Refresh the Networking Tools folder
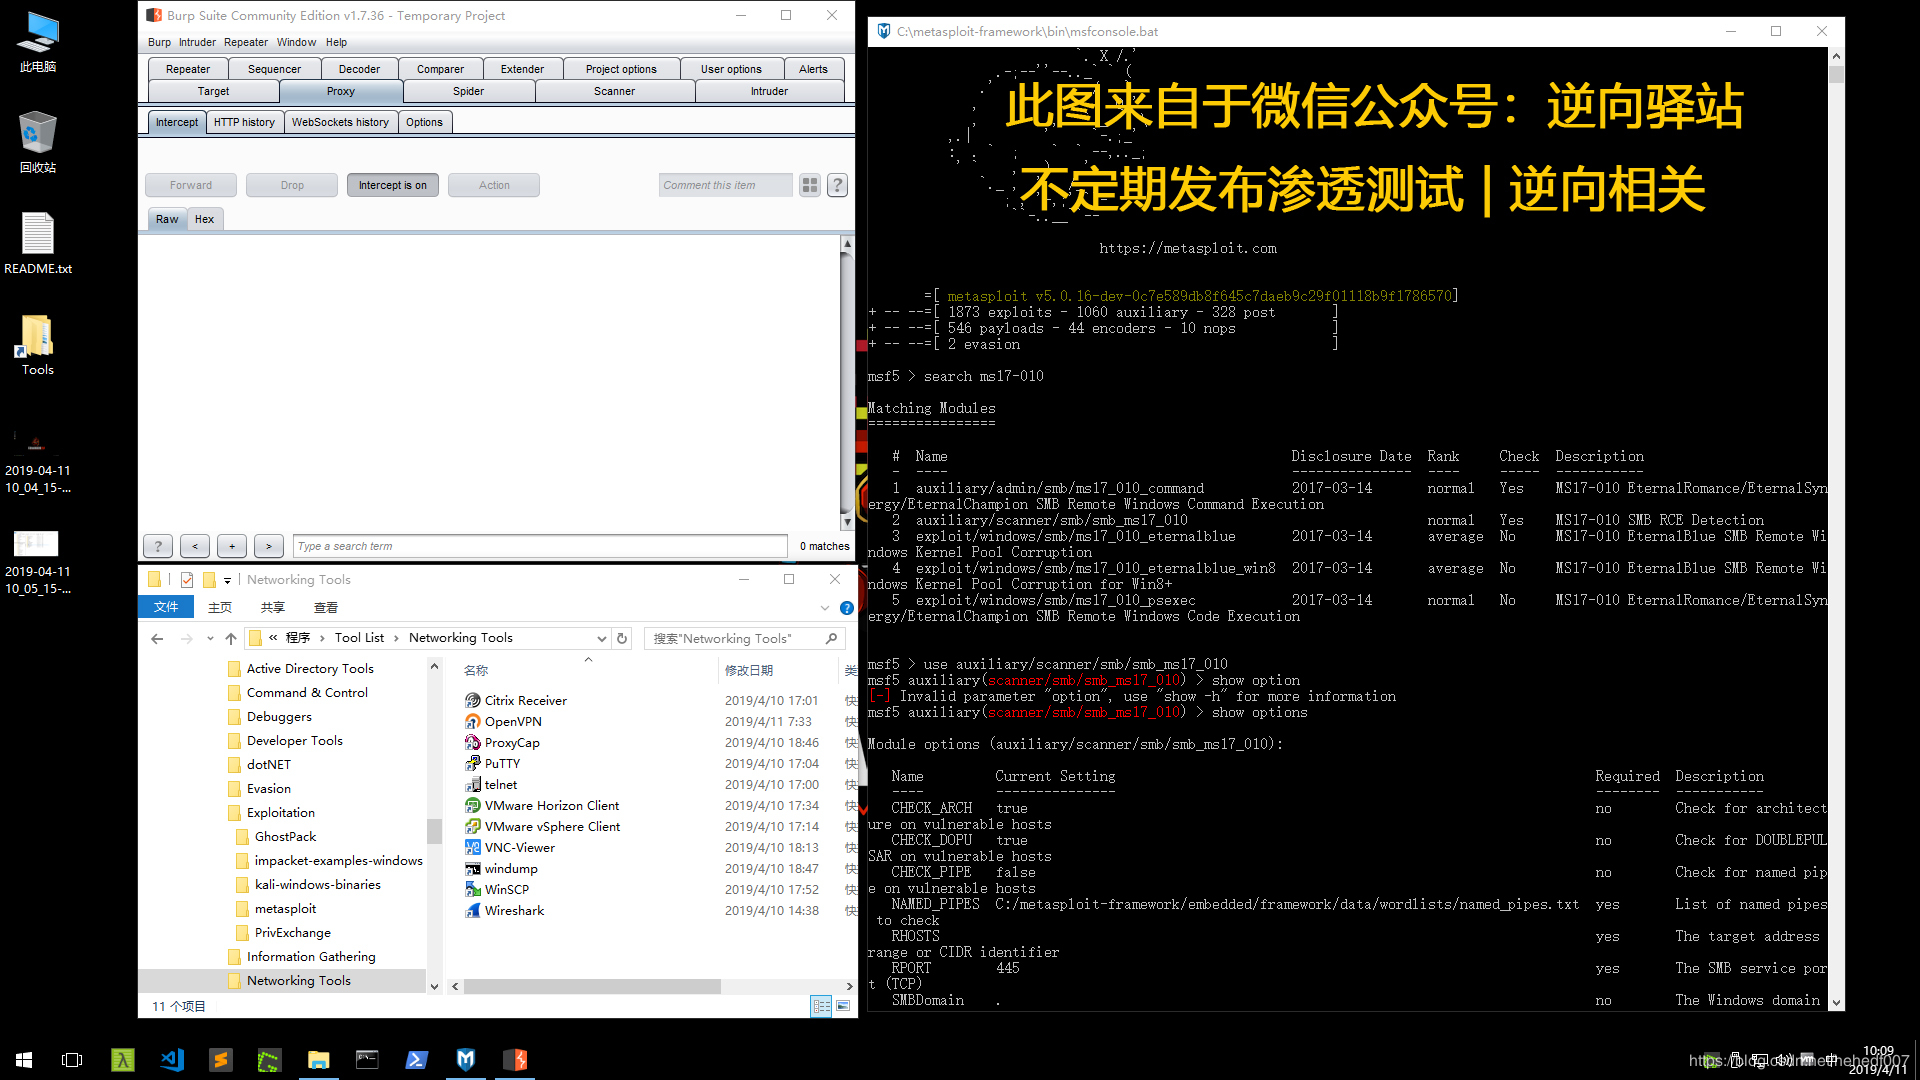This screenshot has height=1080, width=1920. pyautogui.click(x=622, y=638)
